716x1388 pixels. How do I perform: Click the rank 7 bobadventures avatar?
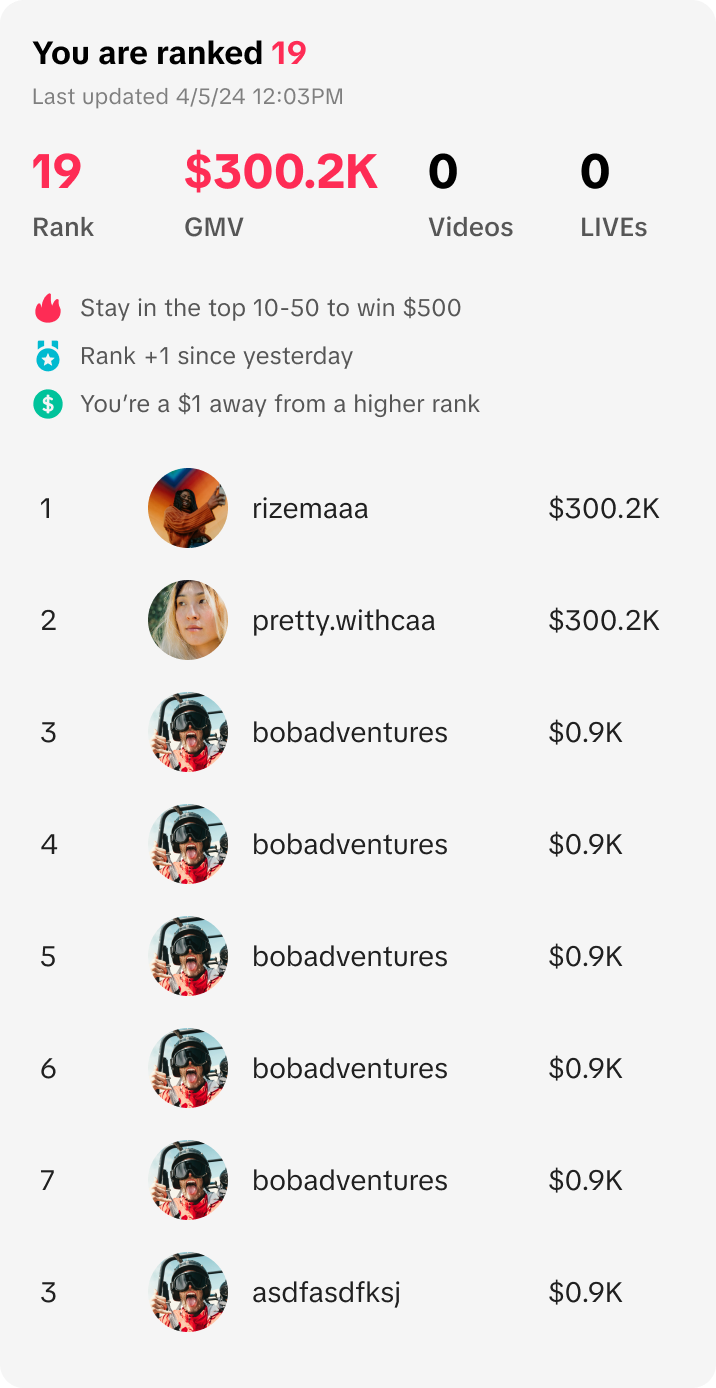pos(188,1180)
